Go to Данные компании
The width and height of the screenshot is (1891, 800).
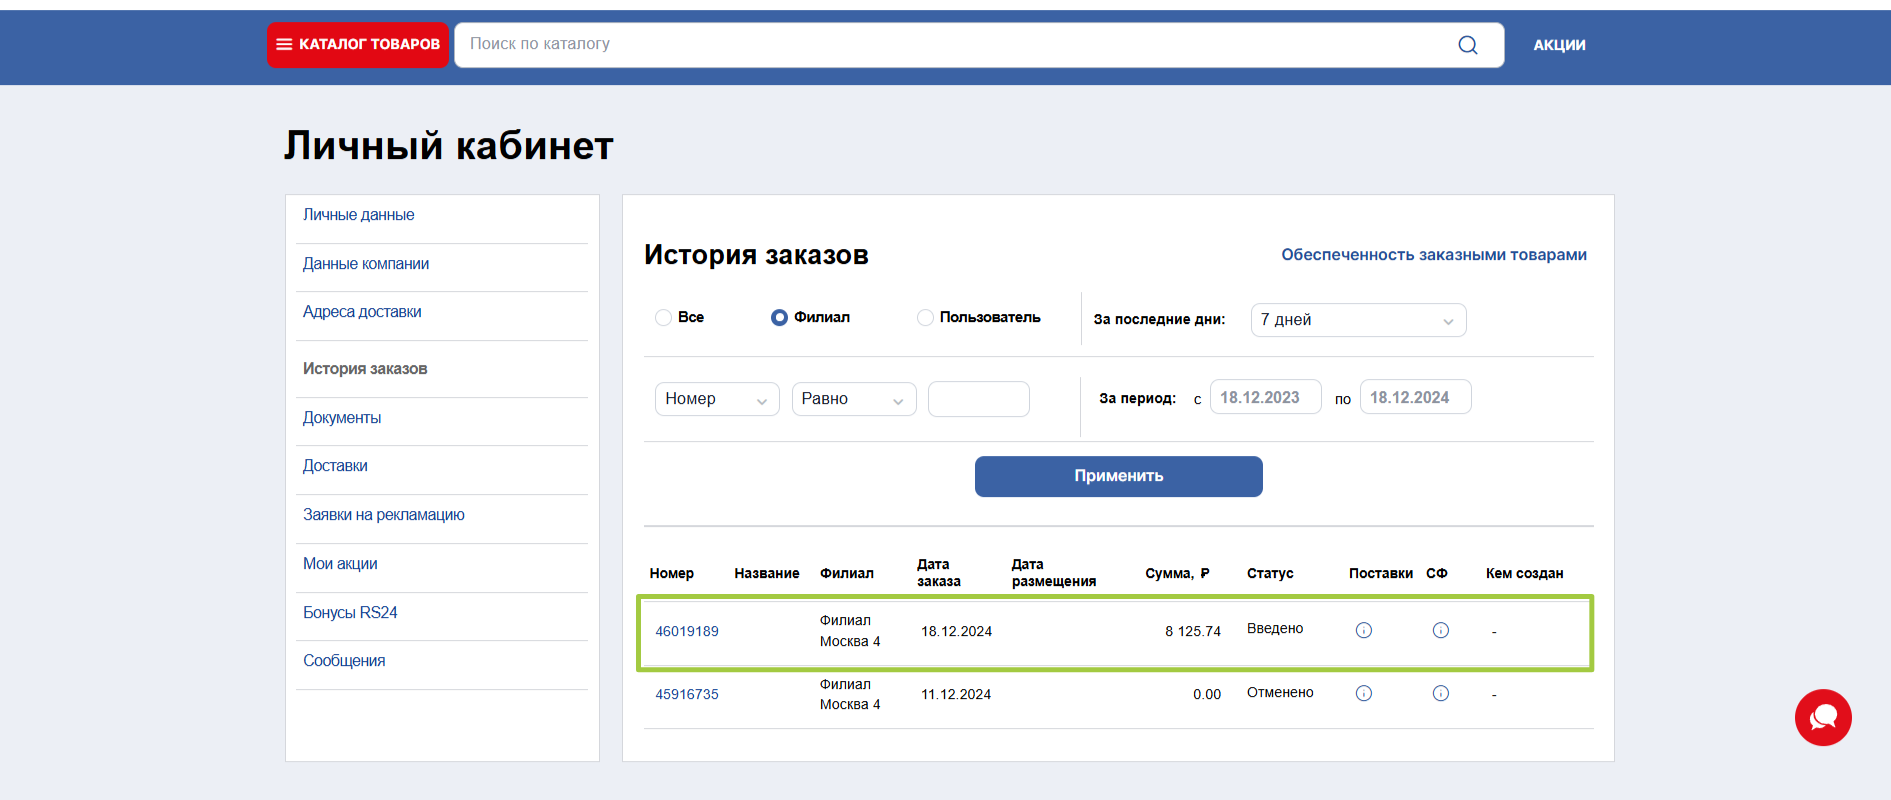(366, 264)
